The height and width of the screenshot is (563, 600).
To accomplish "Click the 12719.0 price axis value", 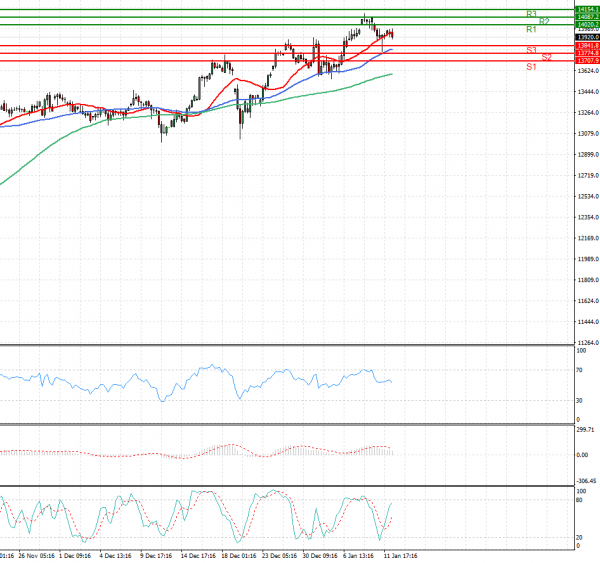I will (x=588, y=176).
